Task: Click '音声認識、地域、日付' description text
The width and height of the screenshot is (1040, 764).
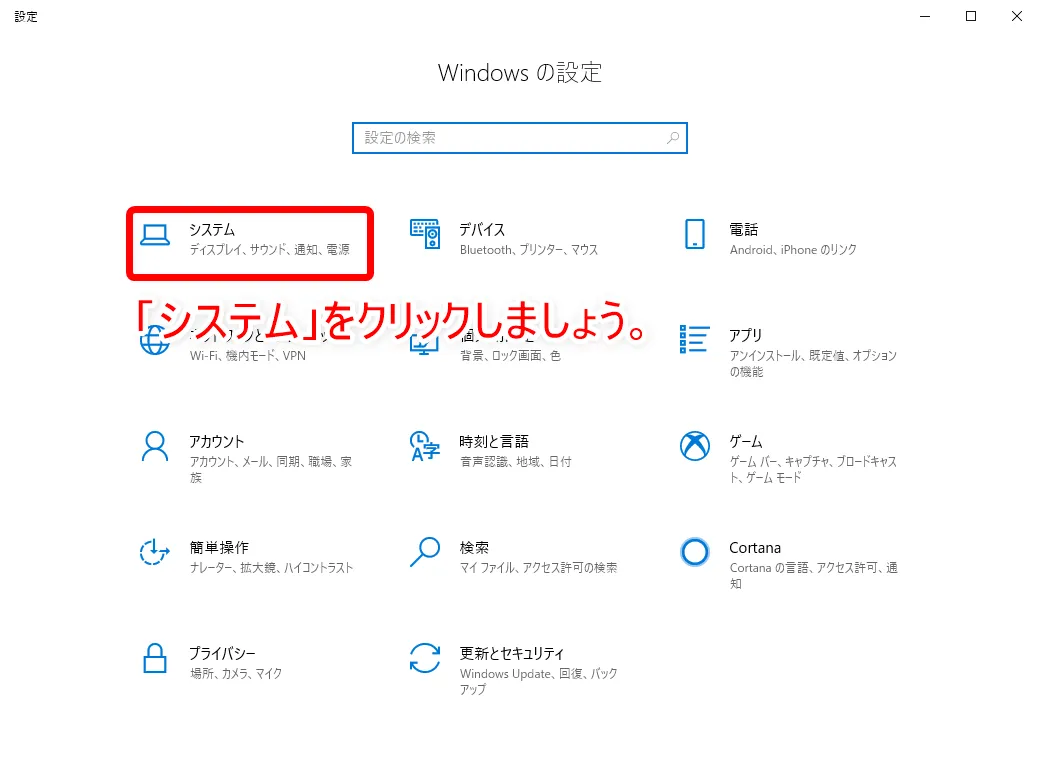Action: point(515,462)
